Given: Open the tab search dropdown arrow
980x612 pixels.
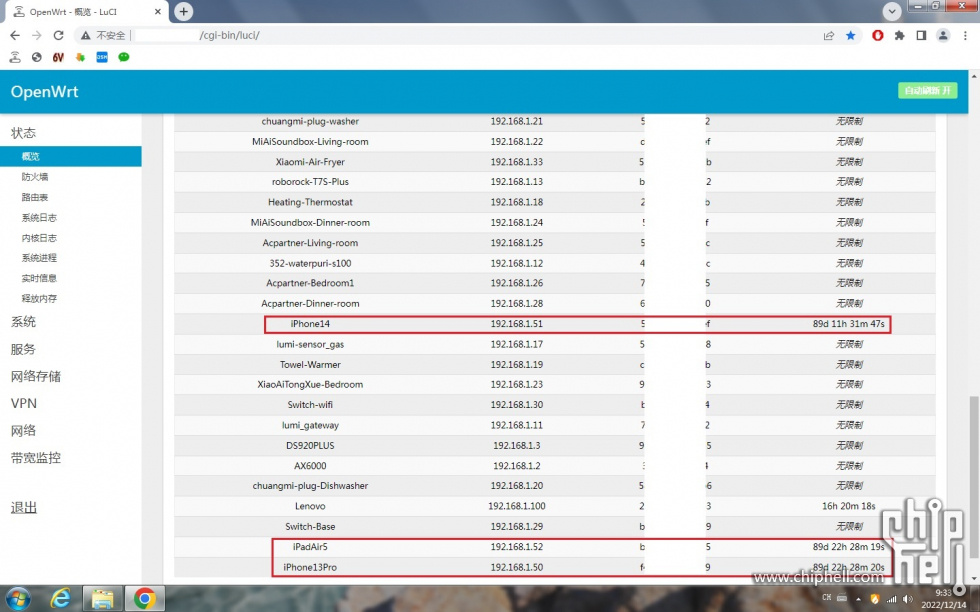Looking at the screenshot, I should (892, 11).
